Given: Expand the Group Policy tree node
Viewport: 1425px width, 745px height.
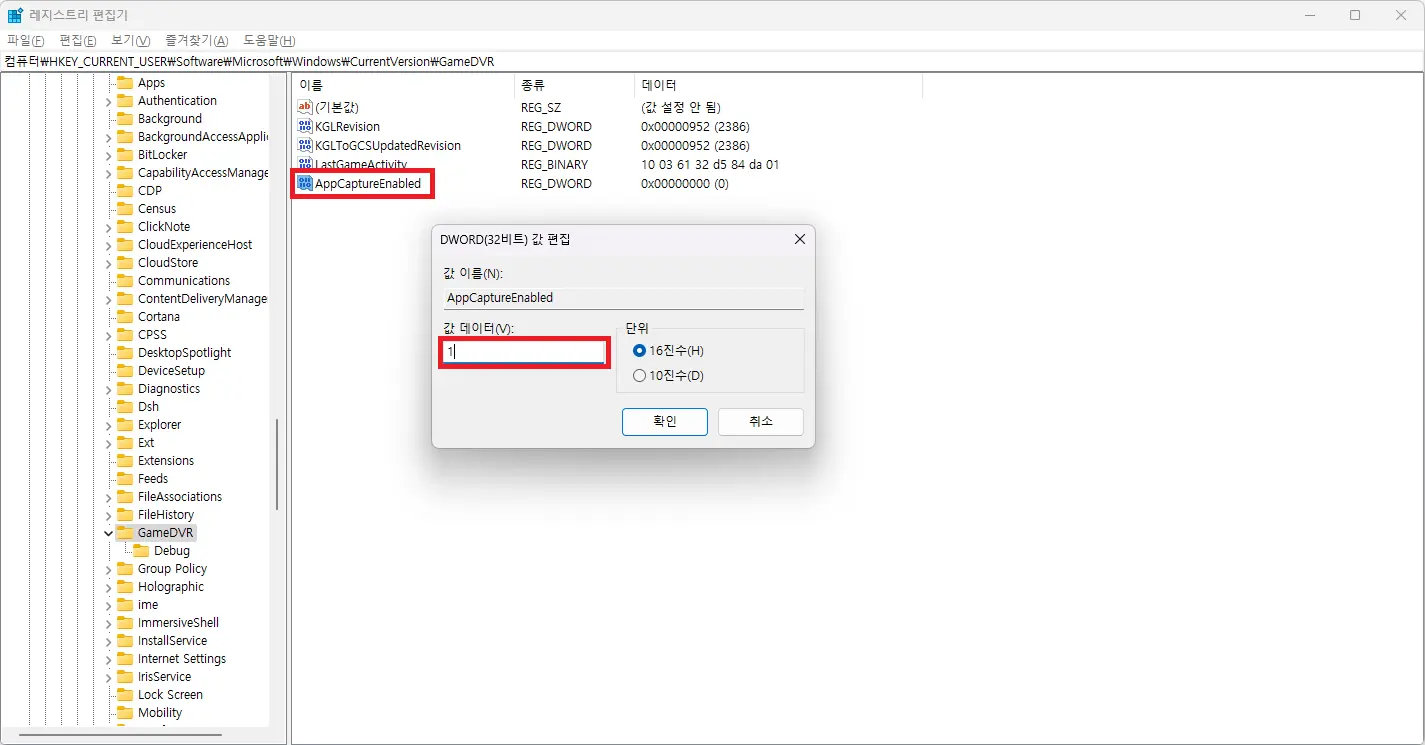Looking at the screenshot, I should click(x=109, y=569).
